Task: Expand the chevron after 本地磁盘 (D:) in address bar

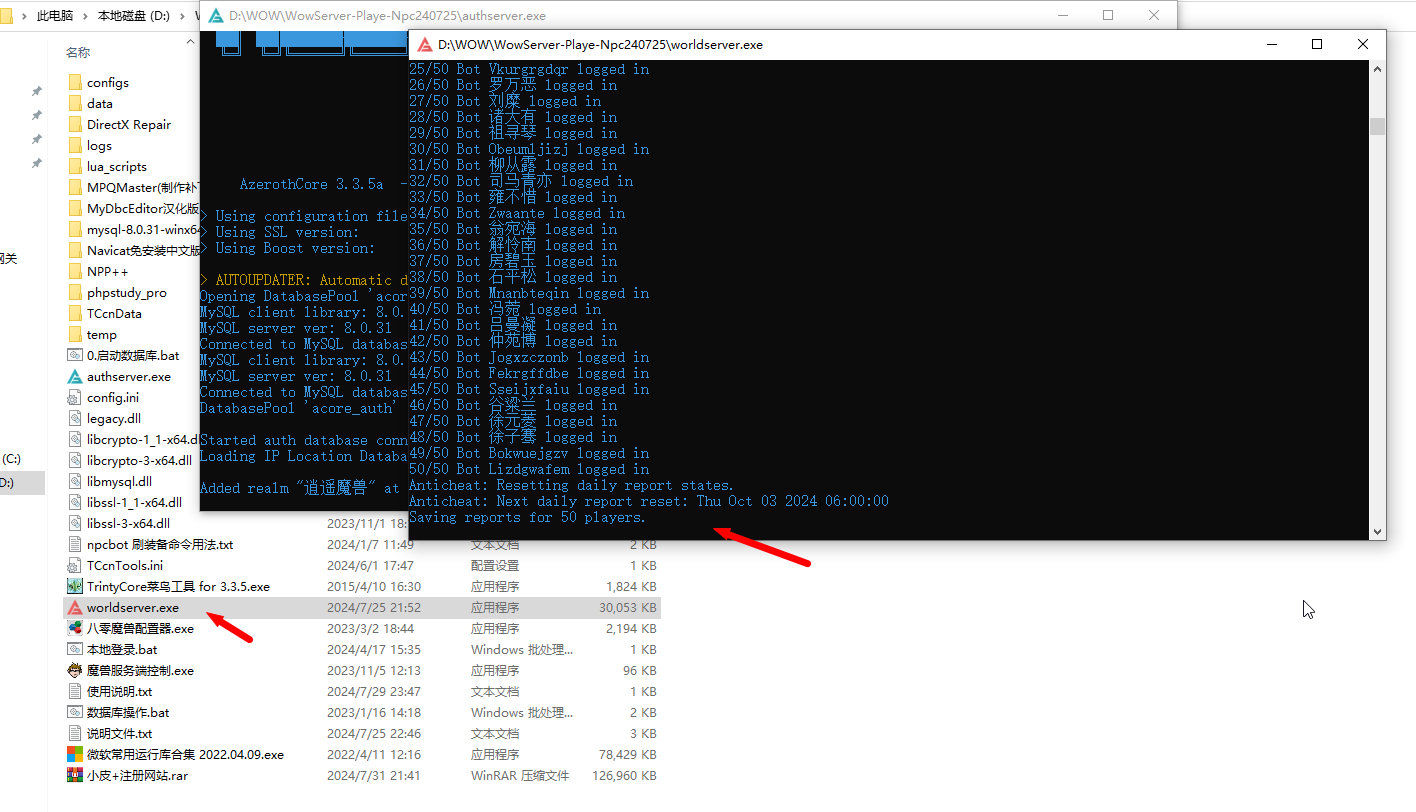Action: [183, 16]
